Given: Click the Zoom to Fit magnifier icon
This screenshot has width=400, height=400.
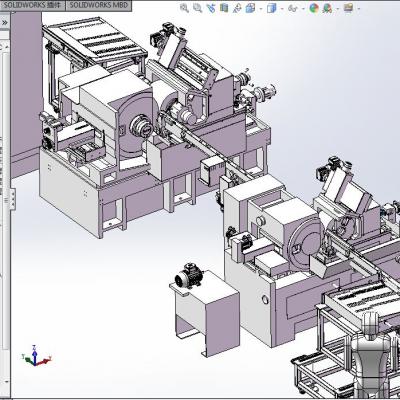Looking at the screenshot, I should click(x=184, y=8).
